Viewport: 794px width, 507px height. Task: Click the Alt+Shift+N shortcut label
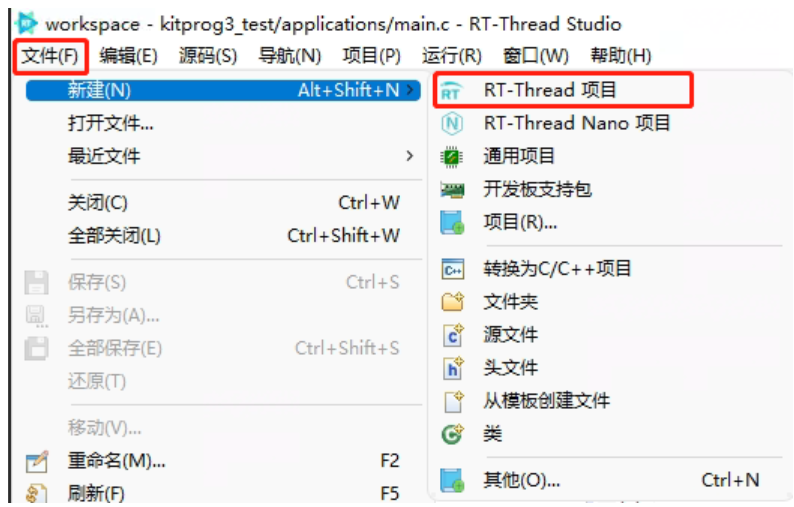[348, 90]
